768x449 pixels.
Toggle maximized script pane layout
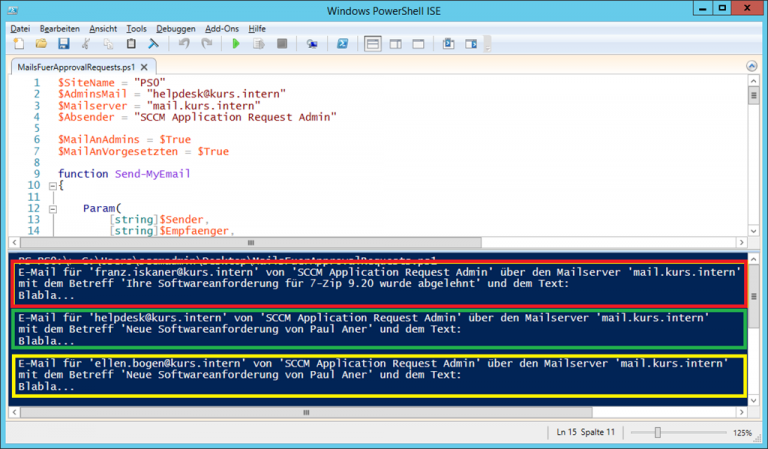(417, 44)
